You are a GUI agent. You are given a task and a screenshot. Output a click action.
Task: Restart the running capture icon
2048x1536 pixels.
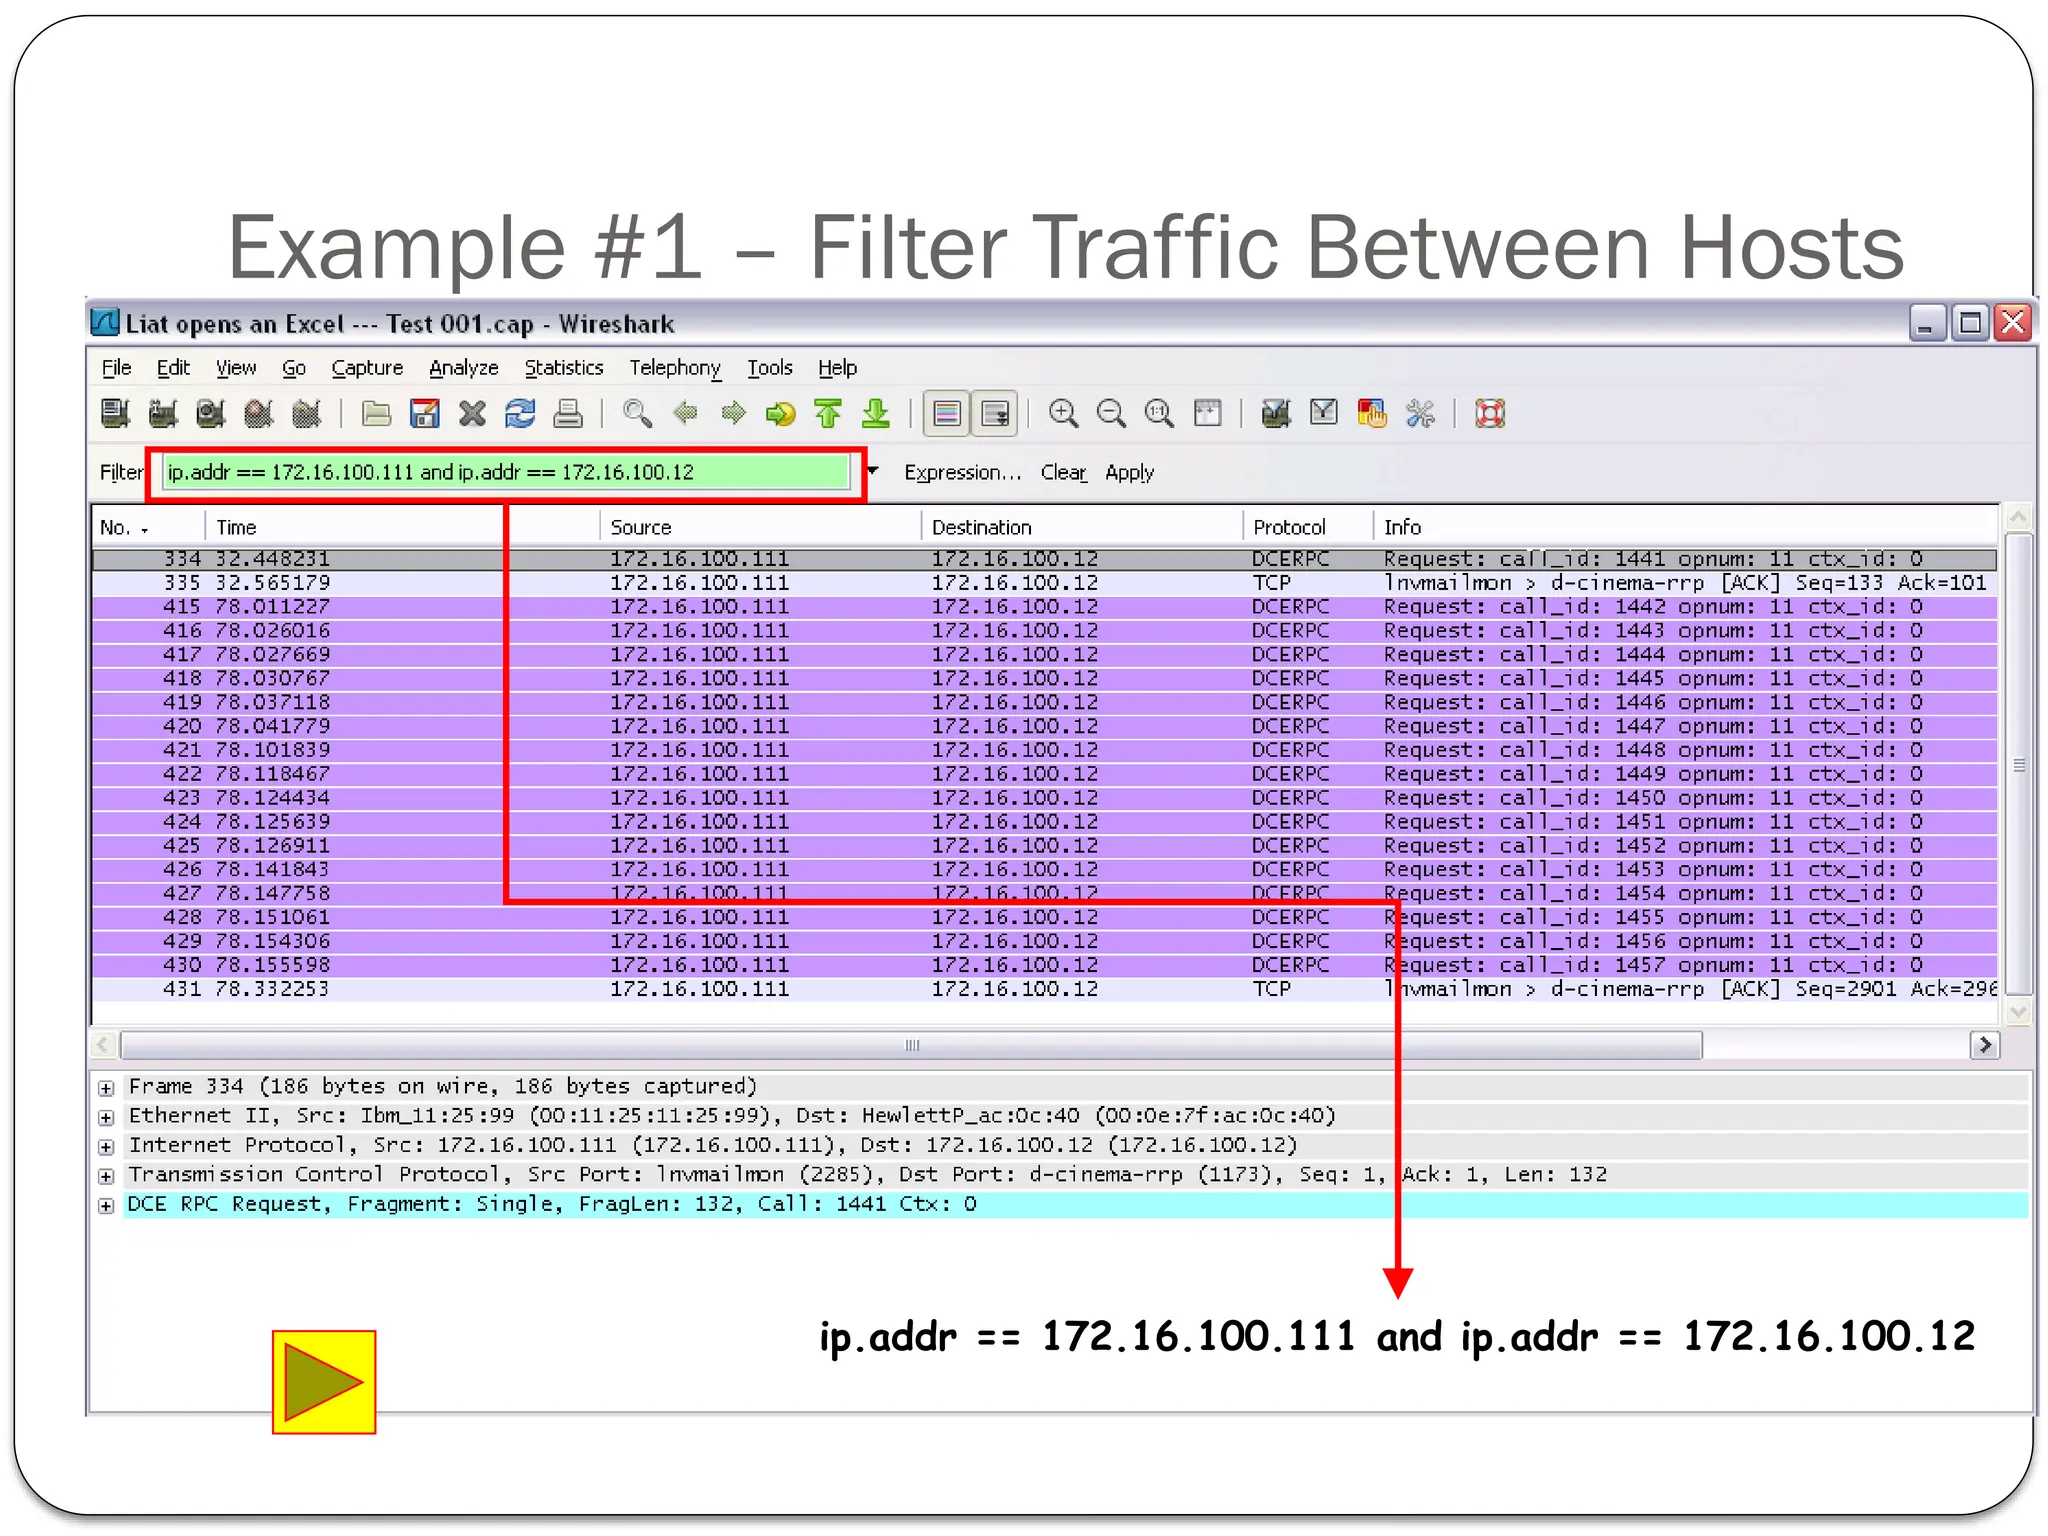point(307,413)
